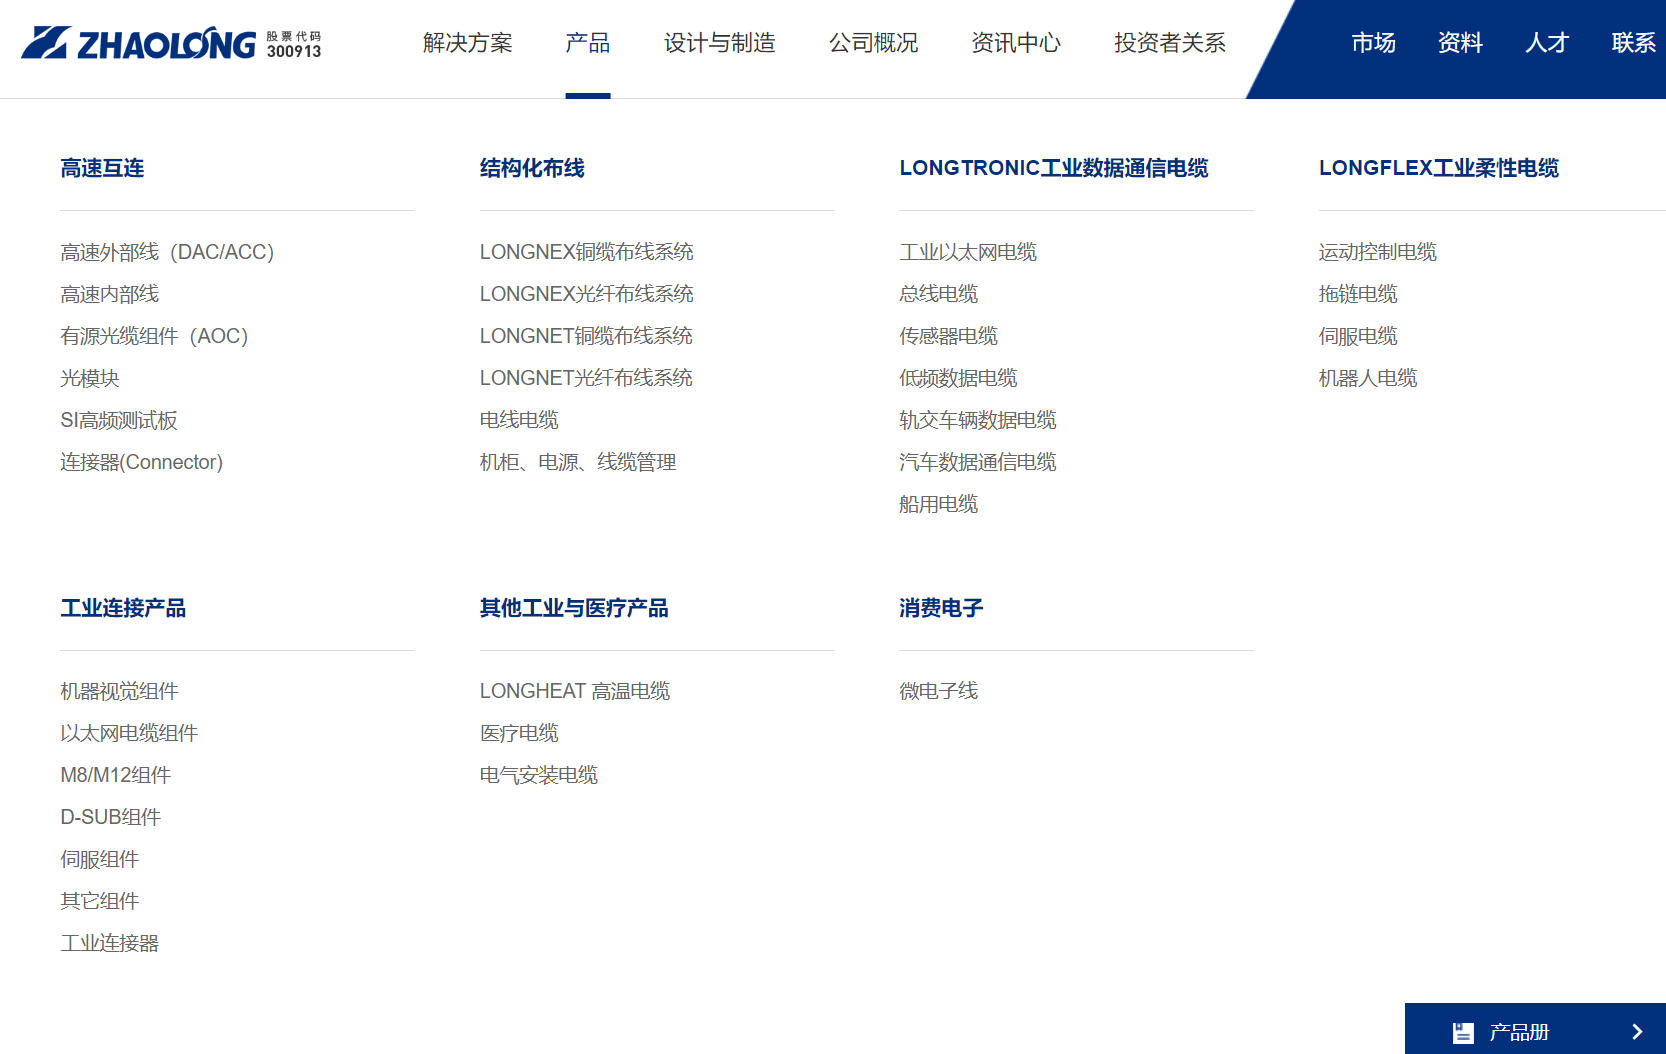Click the 微电子线 link
1666x1054 pixels.
(x=938, y=691)
